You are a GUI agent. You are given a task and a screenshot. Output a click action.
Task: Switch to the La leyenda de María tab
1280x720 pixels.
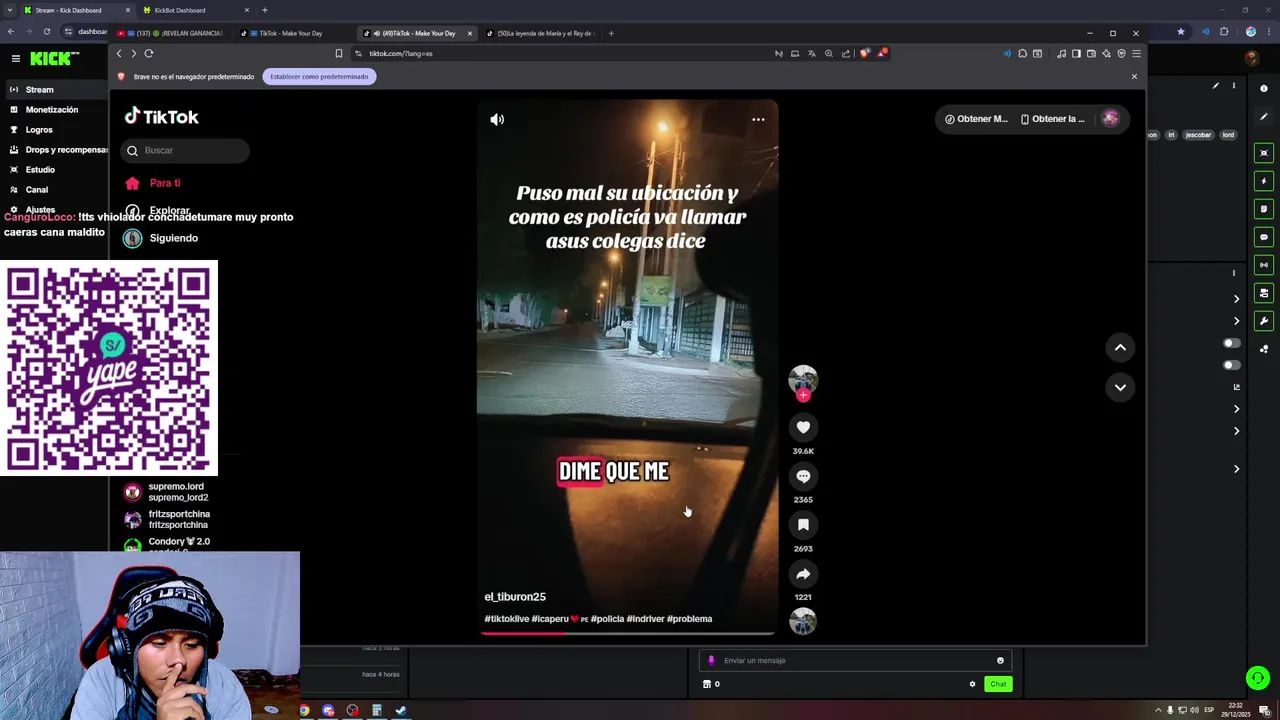(x=540, y=33)
